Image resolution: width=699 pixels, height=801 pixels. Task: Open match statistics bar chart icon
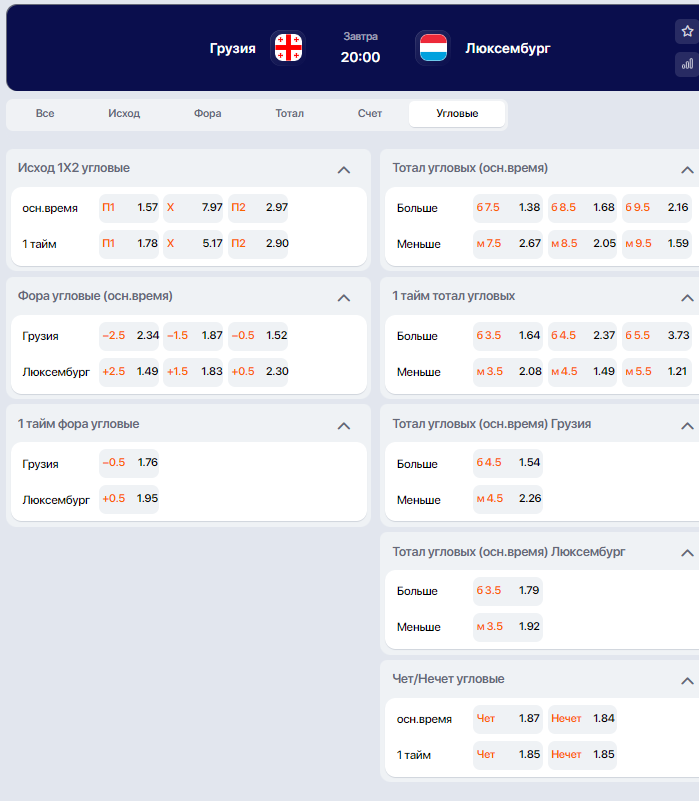687,64
